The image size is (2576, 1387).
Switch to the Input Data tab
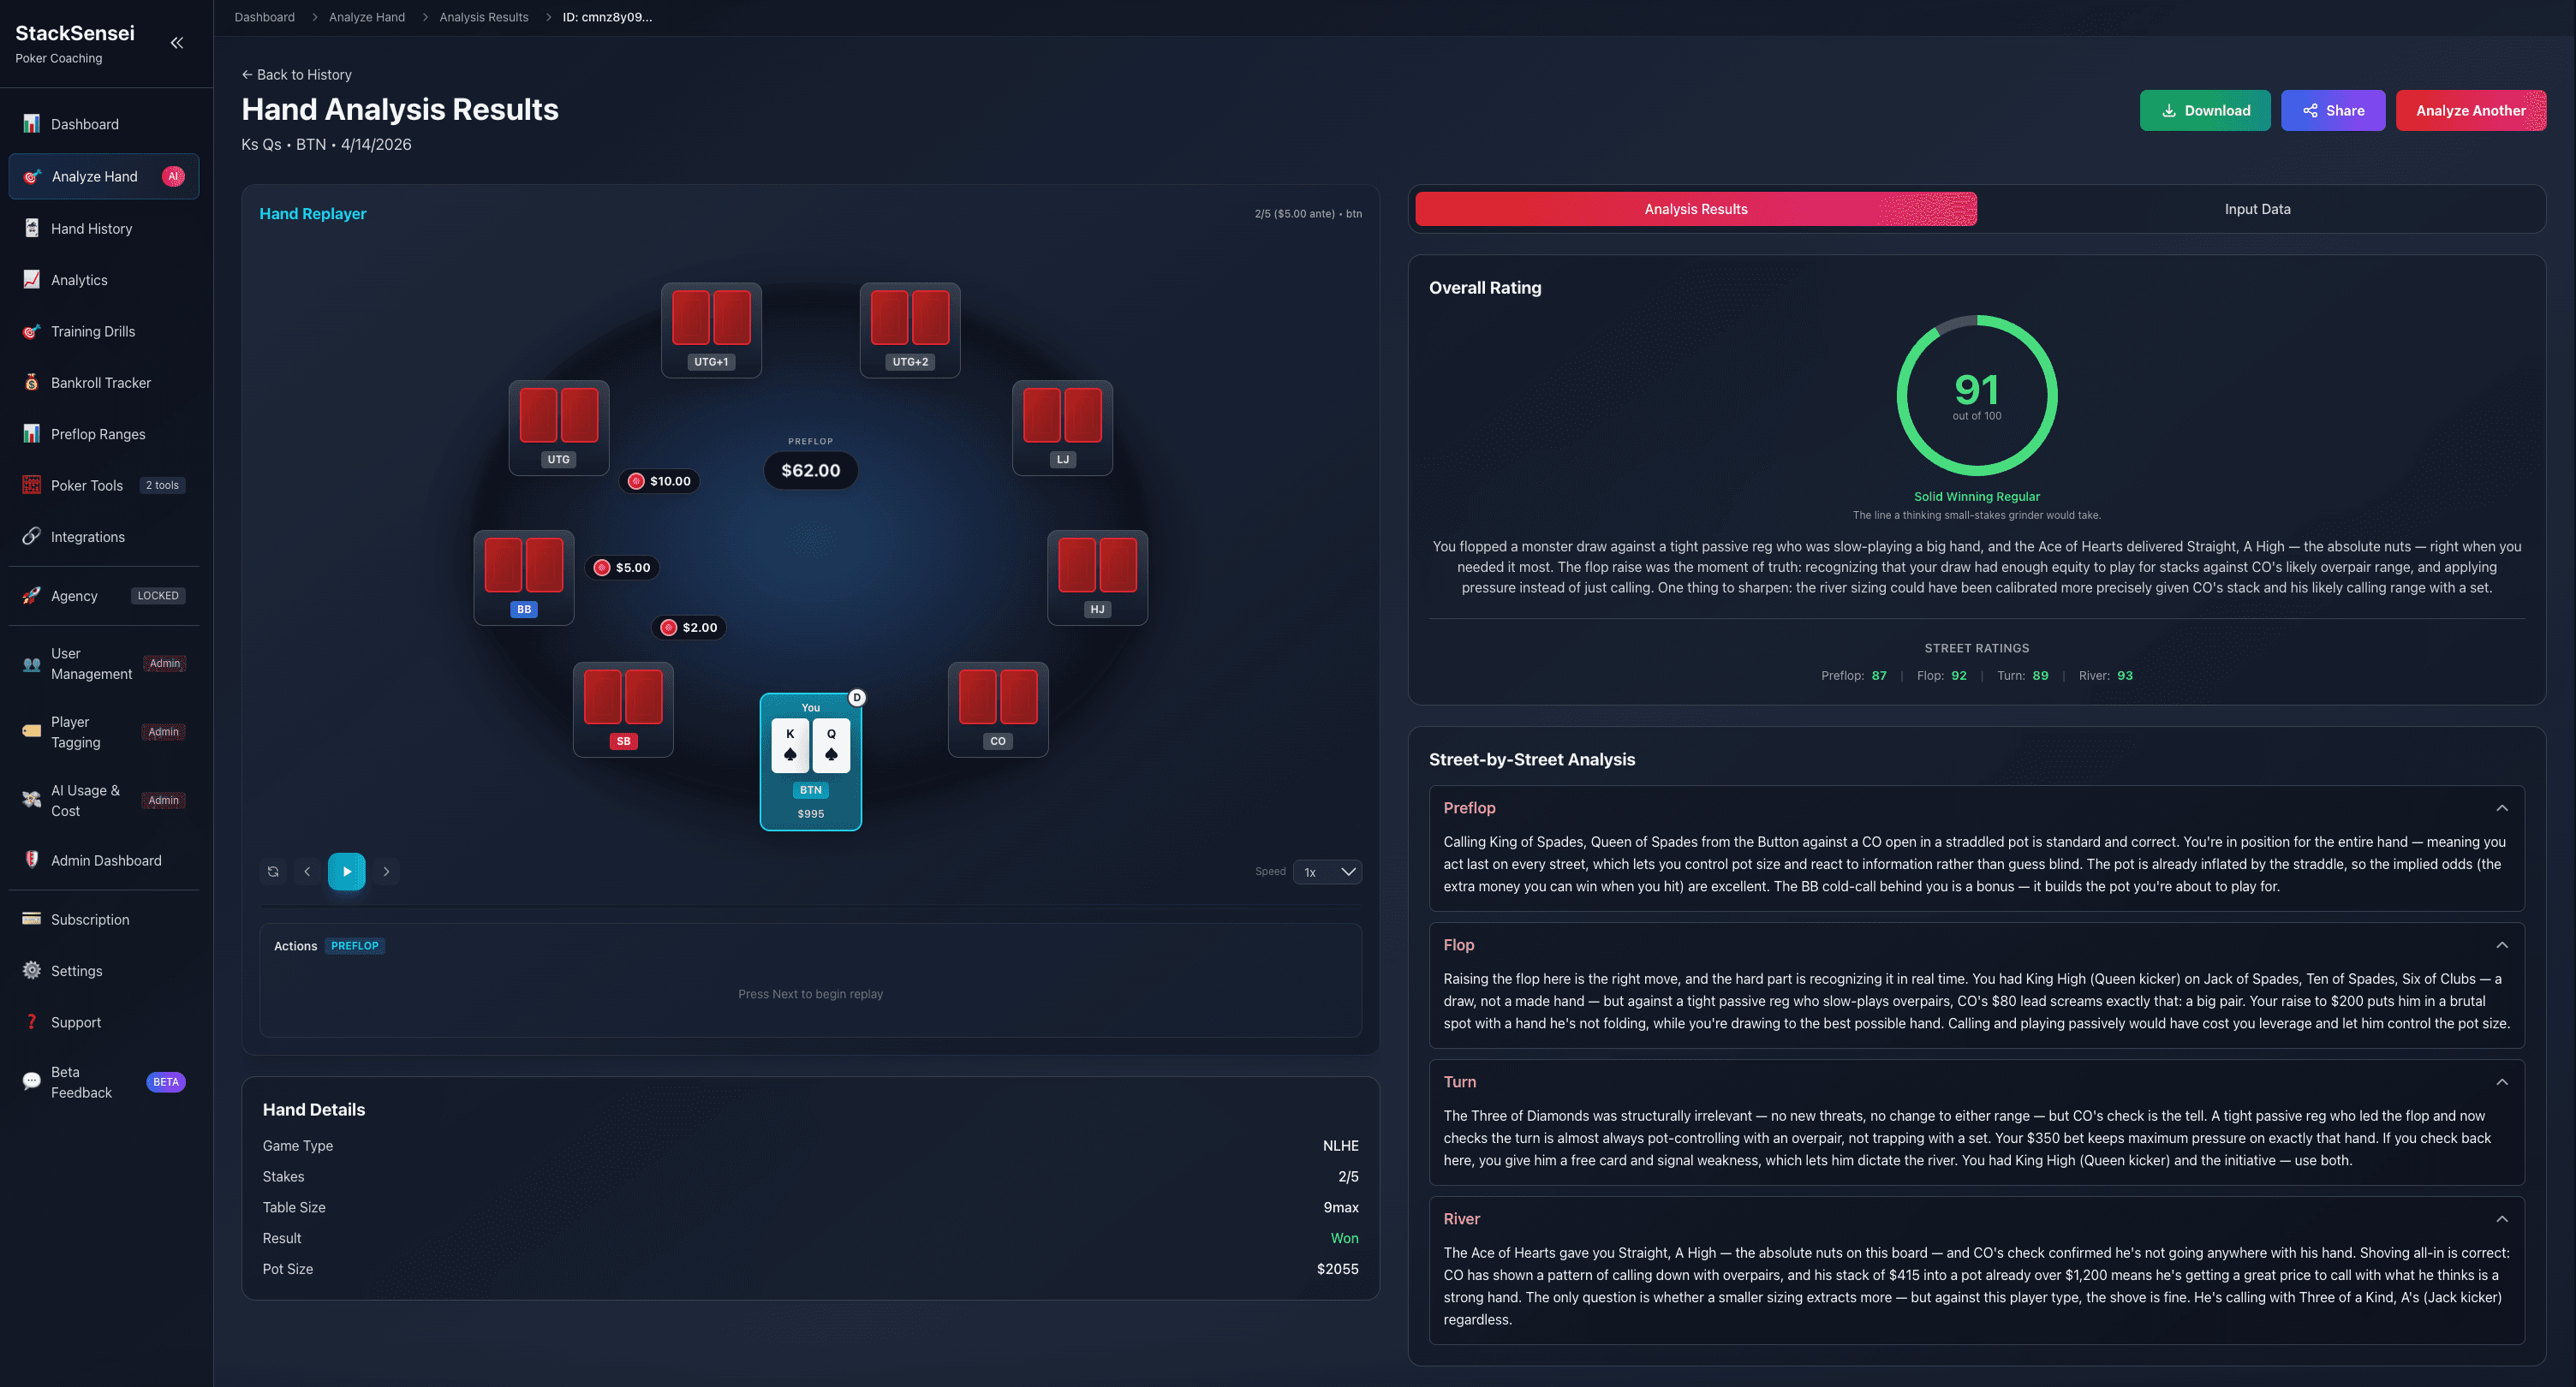pyautogui.click(x=2257, y=209)
